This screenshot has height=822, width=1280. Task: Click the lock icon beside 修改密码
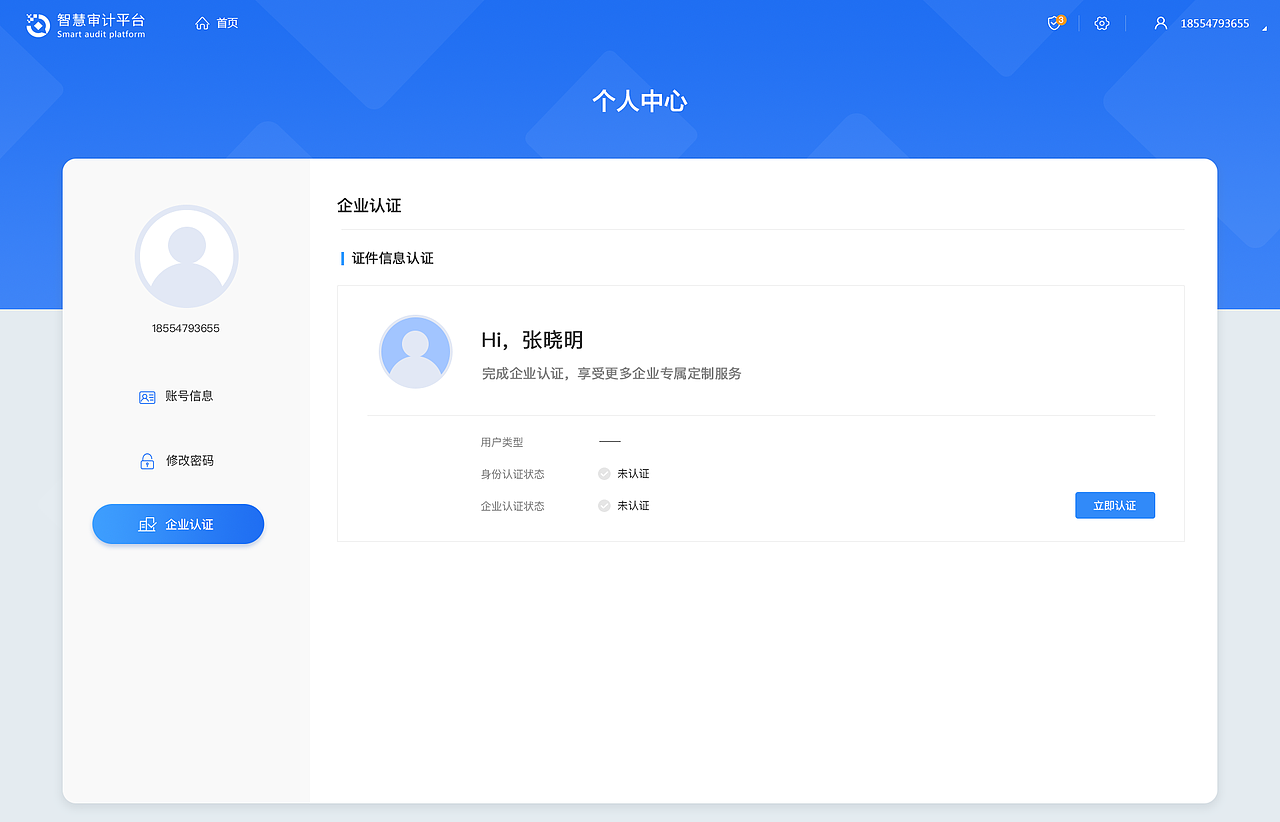146,460
